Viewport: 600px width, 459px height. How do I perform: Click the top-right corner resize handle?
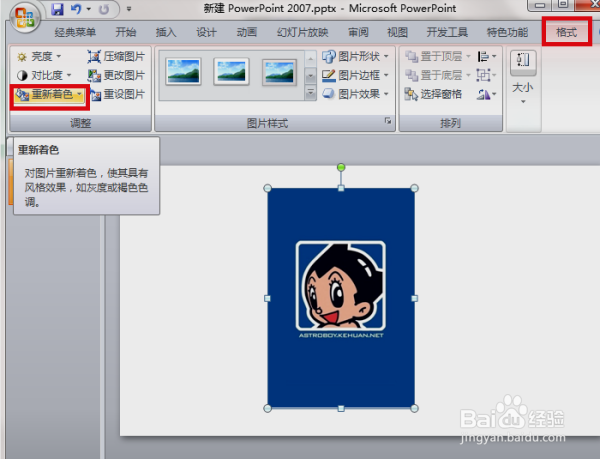414,188
